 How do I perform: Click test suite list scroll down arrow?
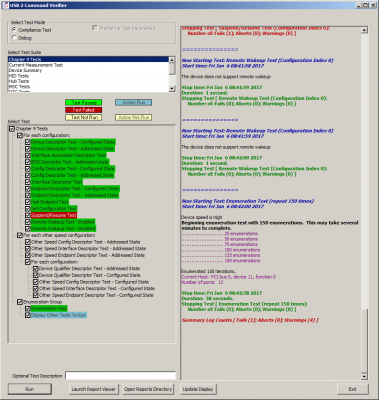[x=172, y=89]
